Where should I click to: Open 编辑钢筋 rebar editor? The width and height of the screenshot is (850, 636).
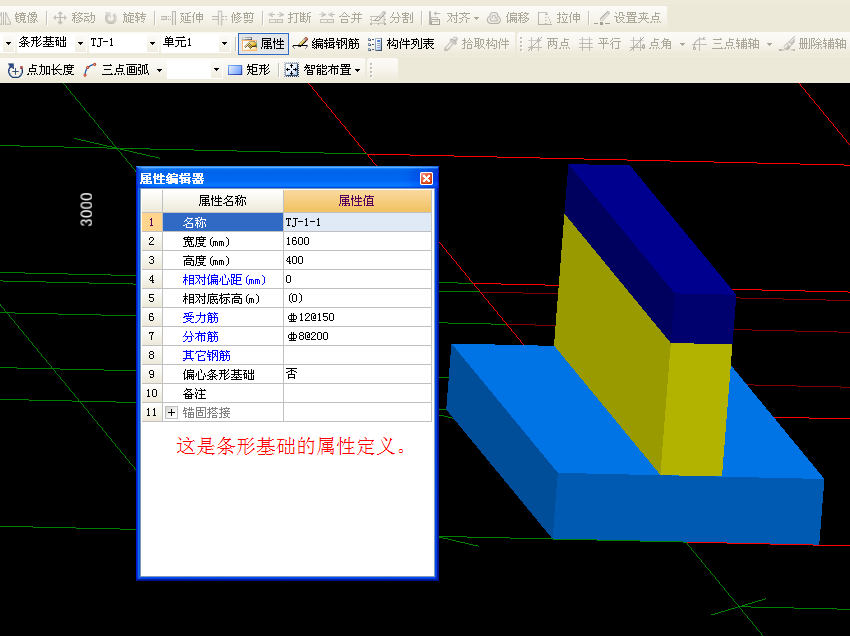coord(326,44)
